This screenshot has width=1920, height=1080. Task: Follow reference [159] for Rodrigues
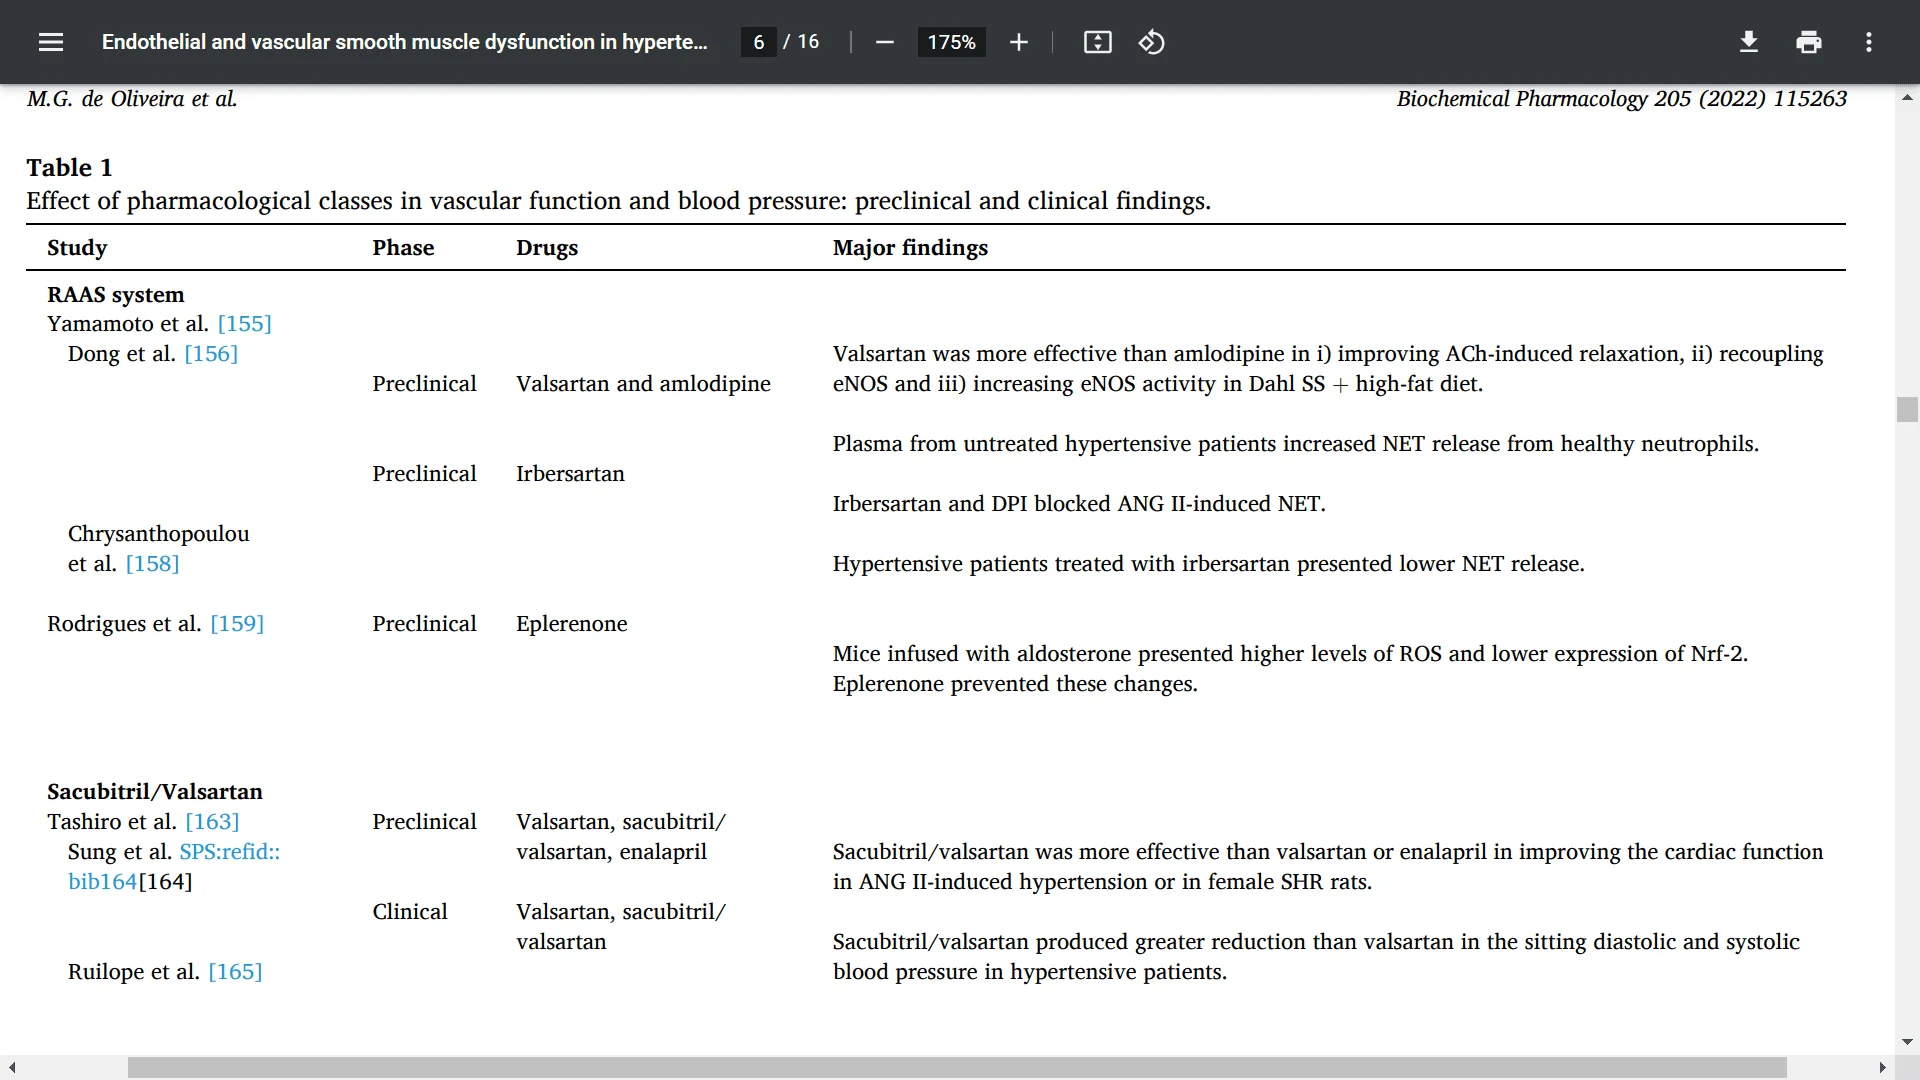pyautogui.click(x=237, y=624)
